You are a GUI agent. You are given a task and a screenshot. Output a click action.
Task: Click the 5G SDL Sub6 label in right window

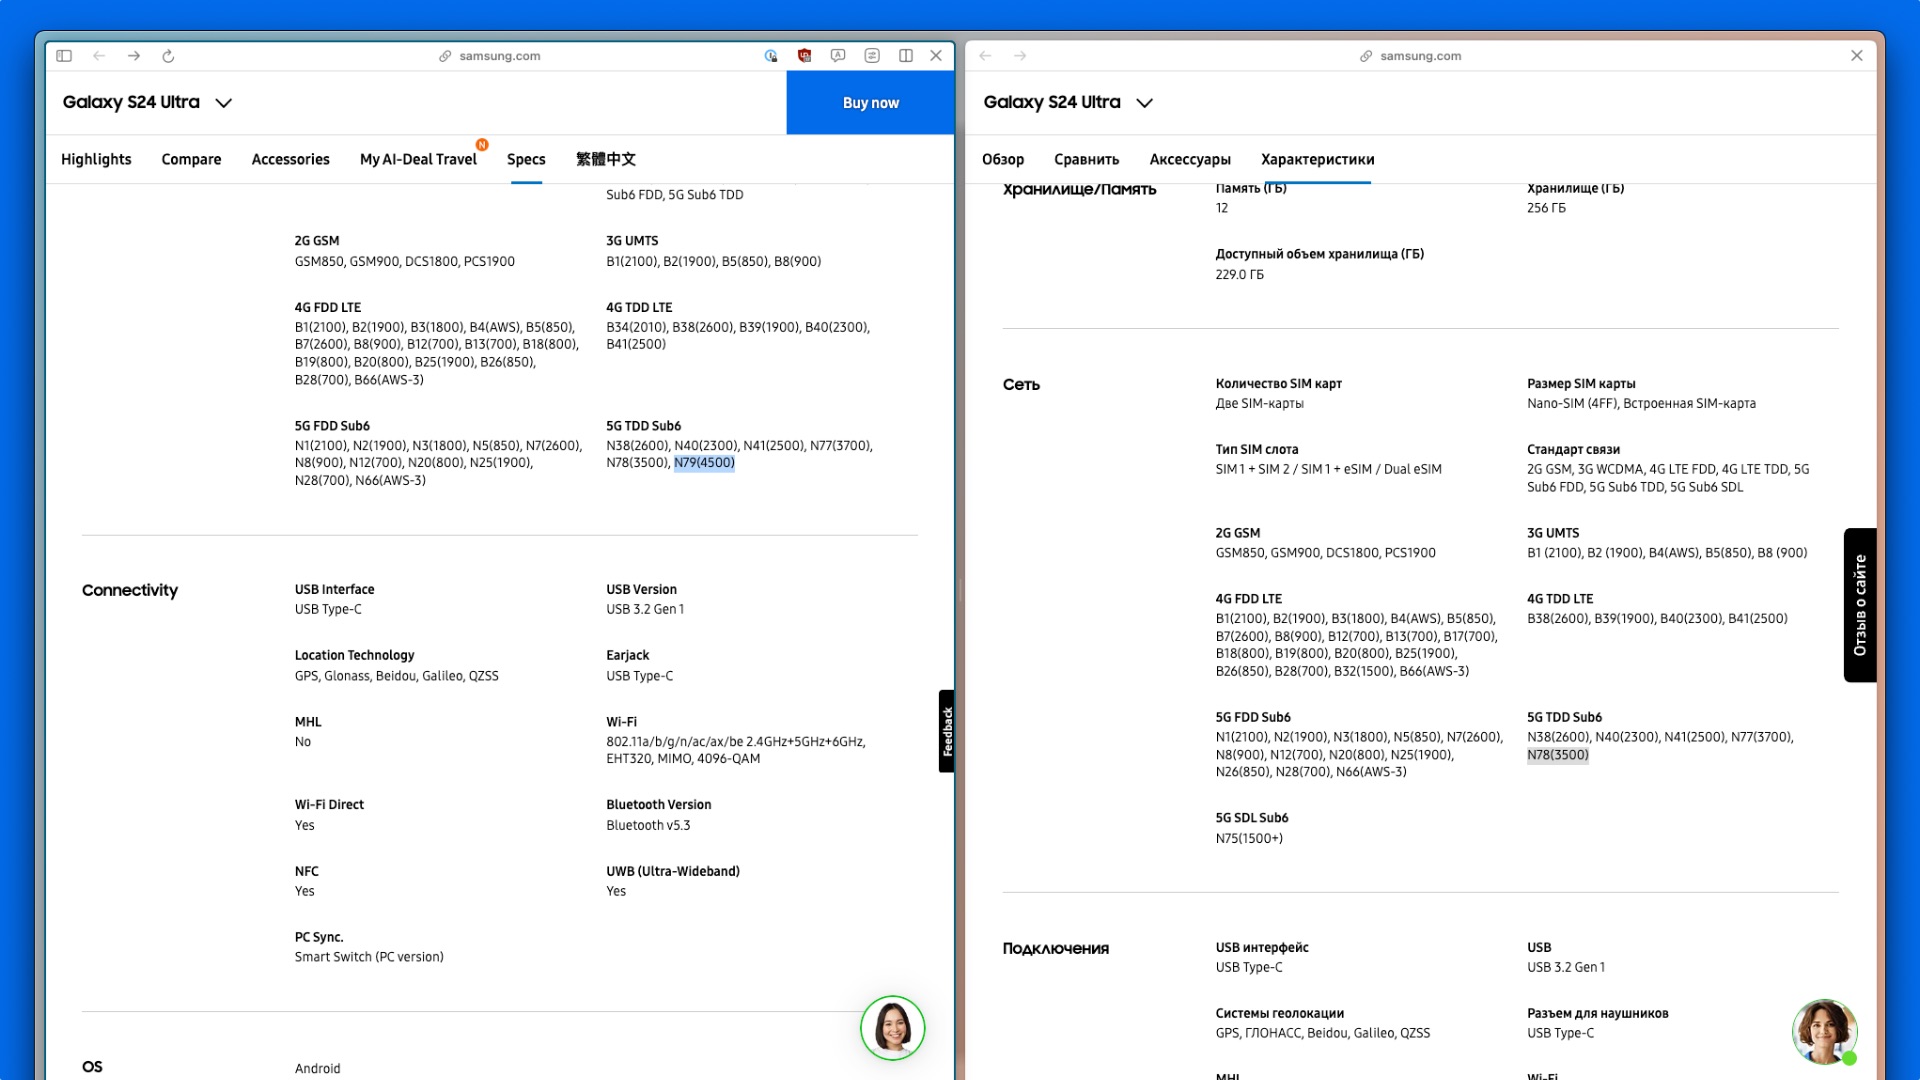click(x=1252, y=817)
